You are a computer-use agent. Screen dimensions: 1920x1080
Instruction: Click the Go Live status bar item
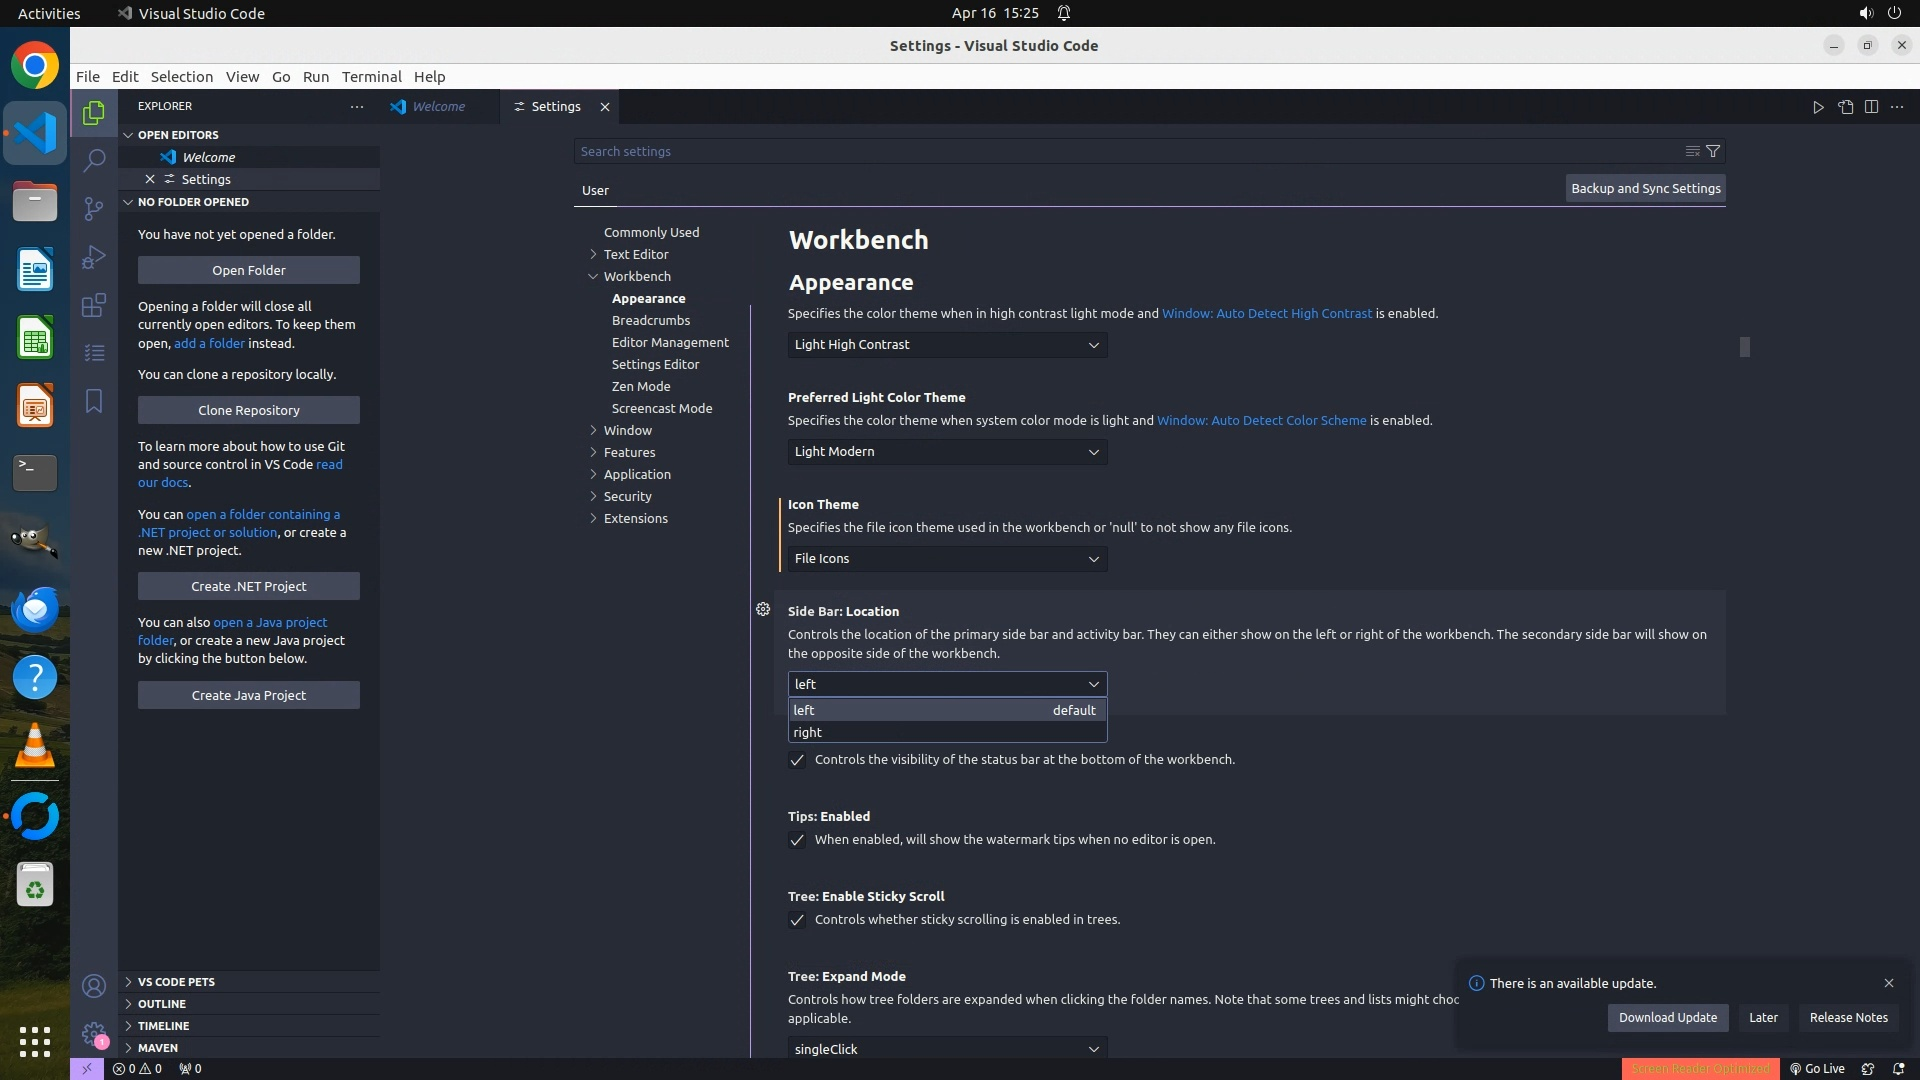(x=1817, y=1068)
